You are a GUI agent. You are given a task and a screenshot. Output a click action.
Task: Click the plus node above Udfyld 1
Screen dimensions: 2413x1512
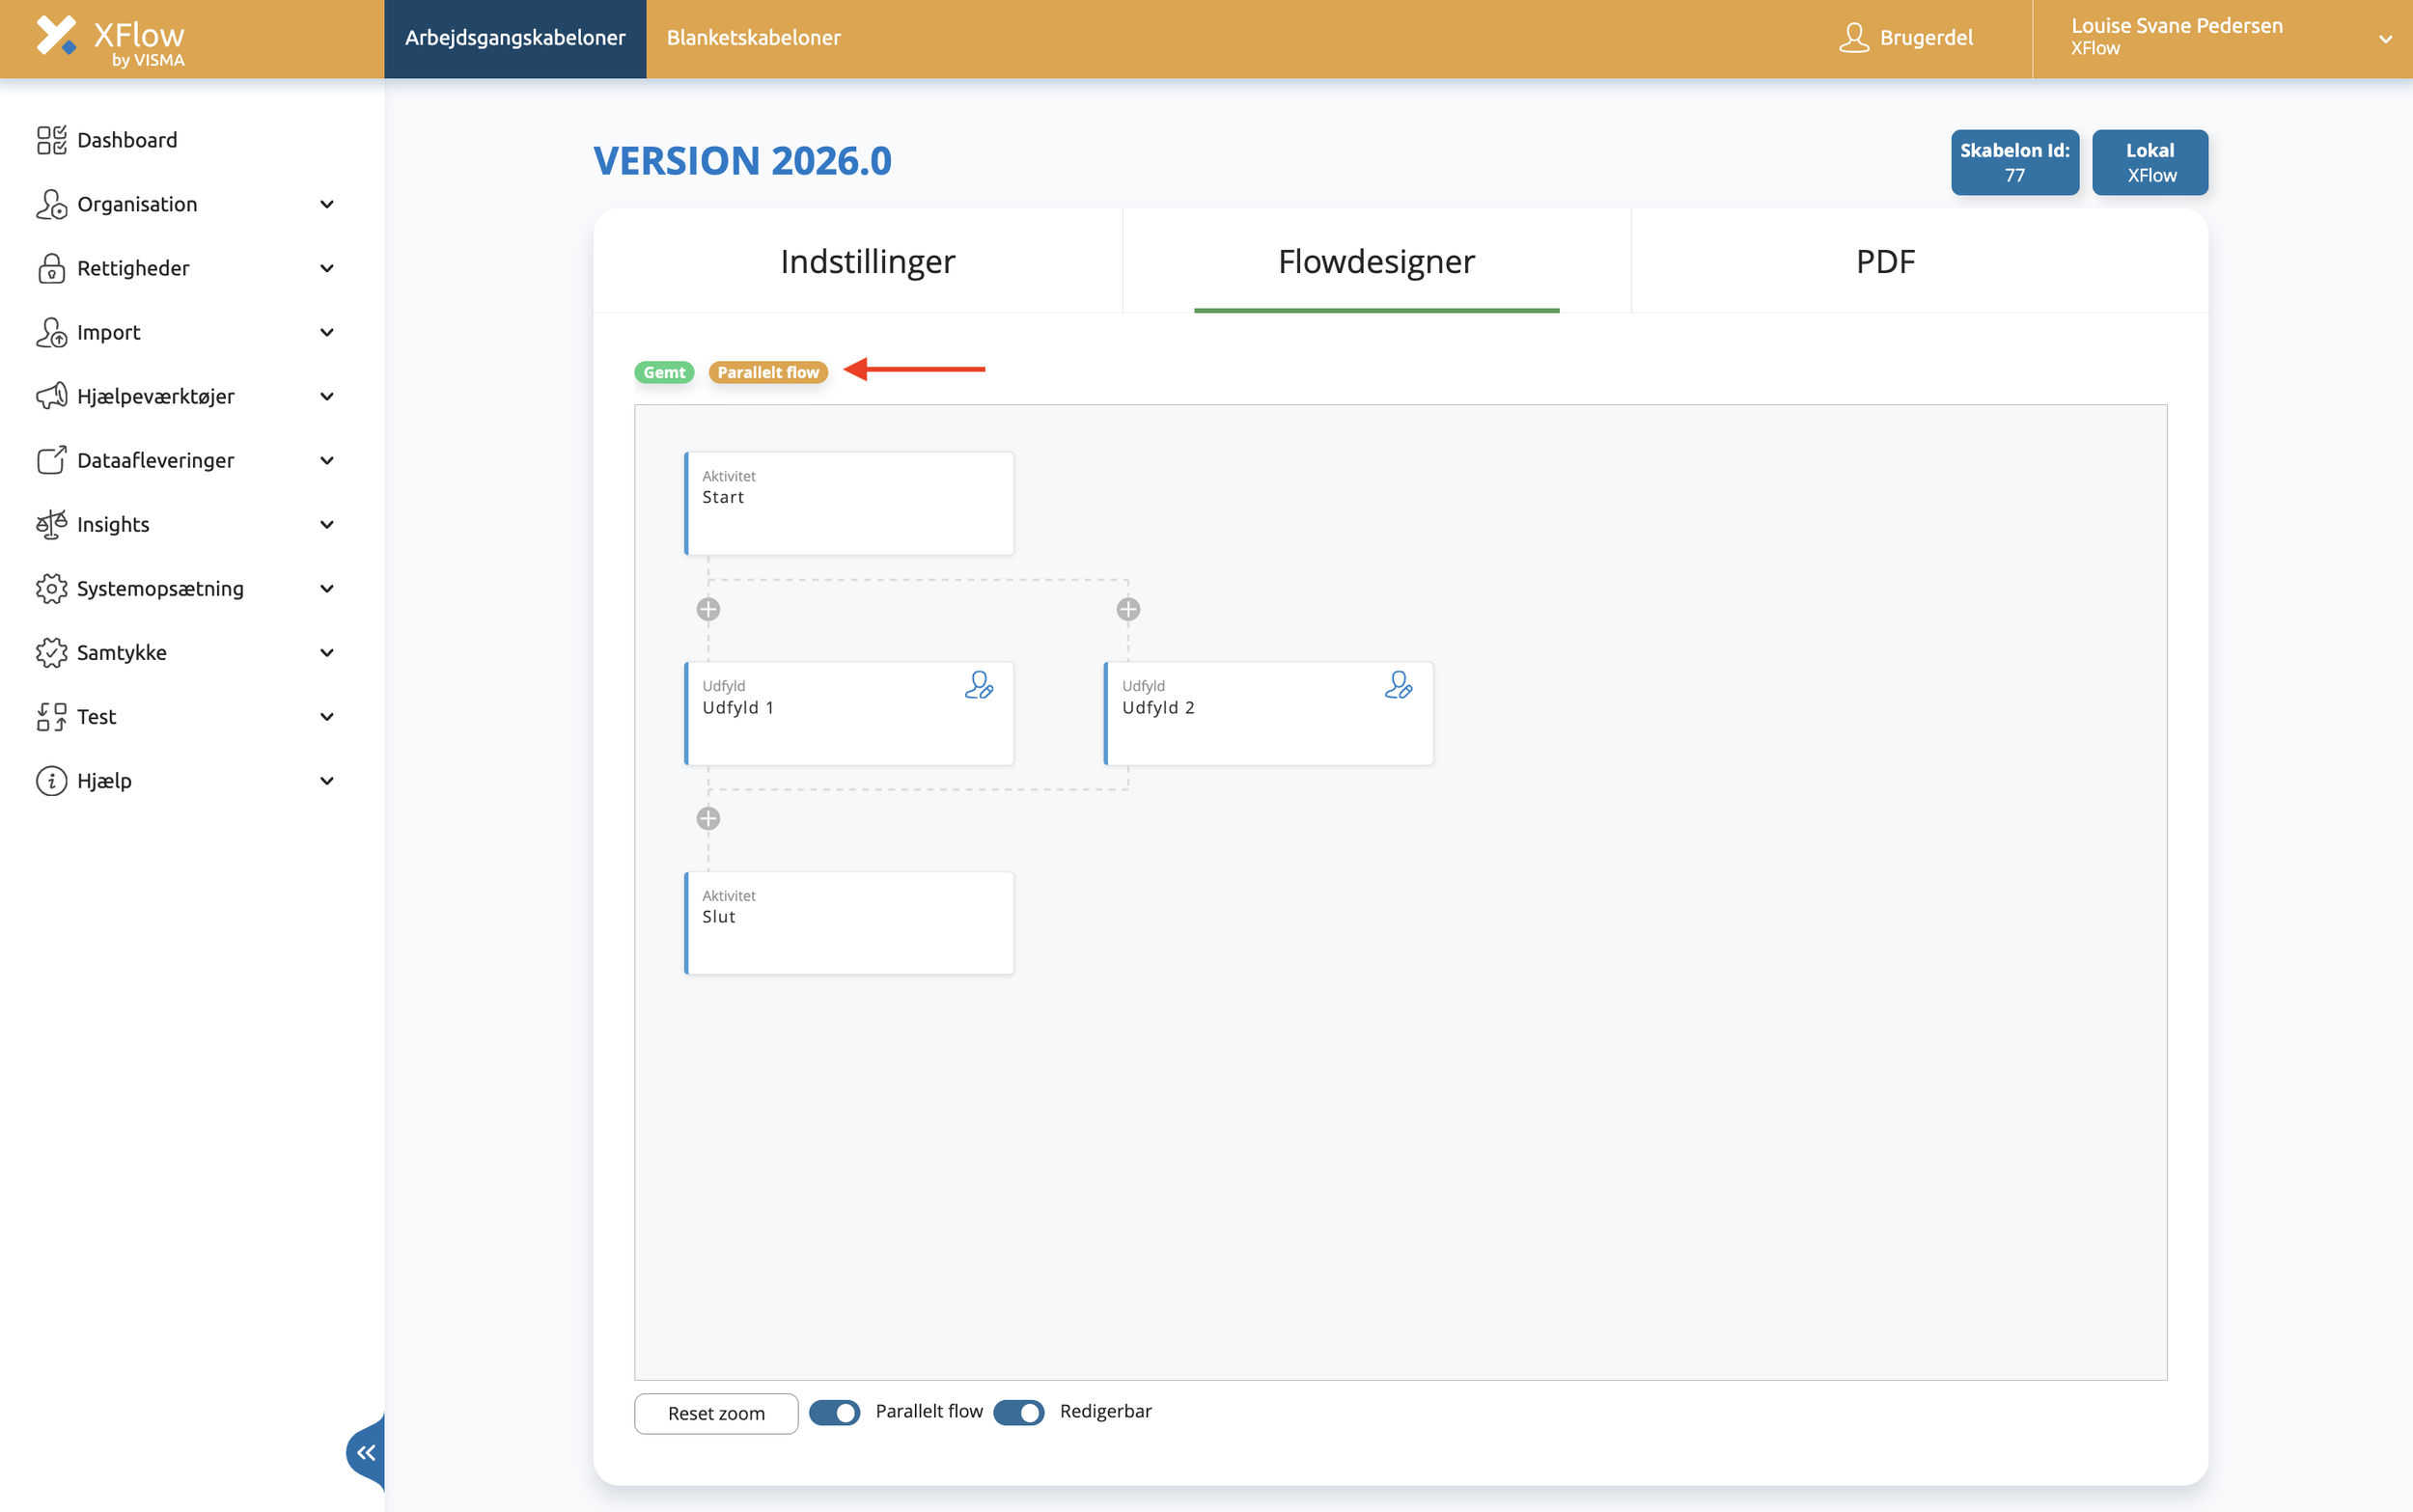[708, 609]
